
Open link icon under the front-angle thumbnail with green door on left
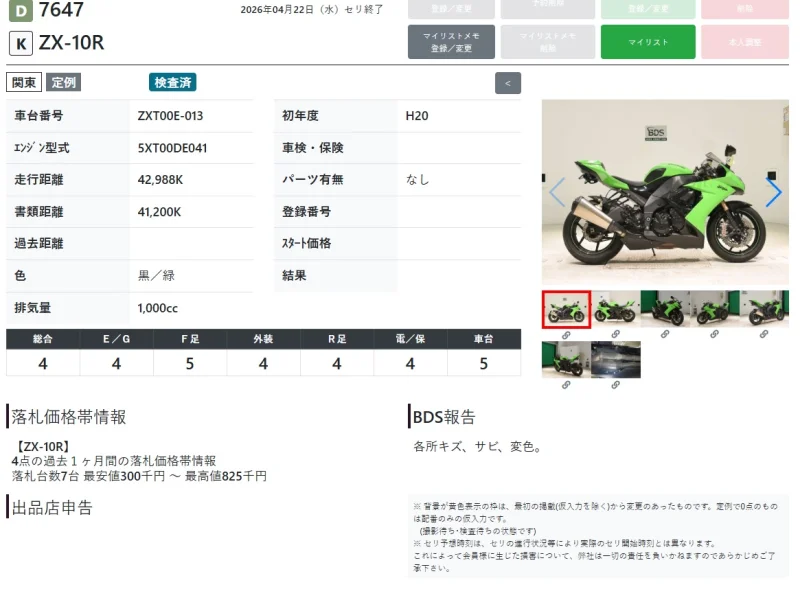click(665, 334)
